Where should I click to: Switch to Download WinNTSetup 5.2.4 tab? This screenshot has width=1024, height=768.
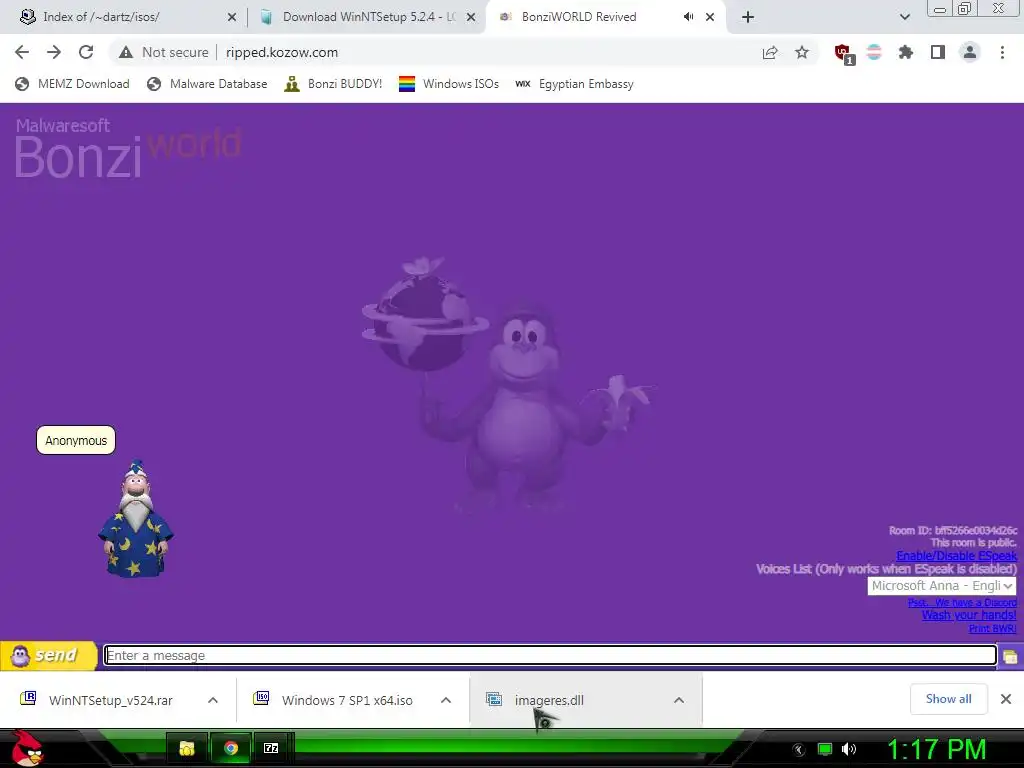pyautogui.click(x=367, y=17)
